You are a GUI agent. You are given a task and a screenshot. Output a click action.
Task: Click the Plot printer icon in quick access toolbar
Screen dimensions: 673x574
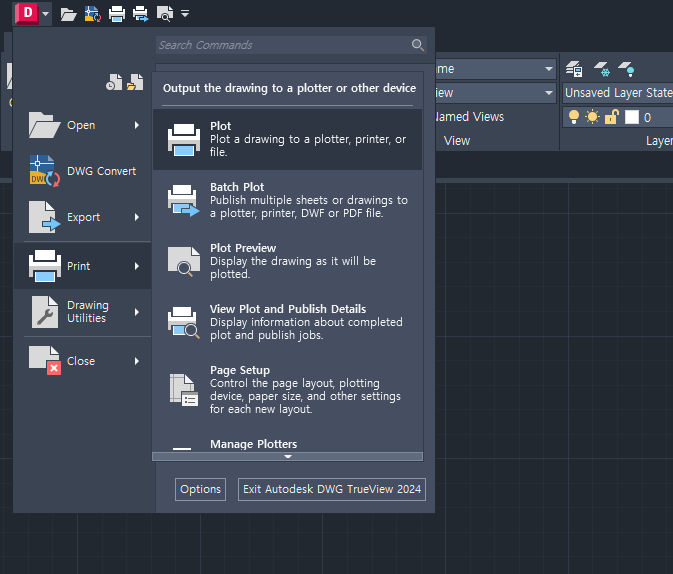pos(117,14)
